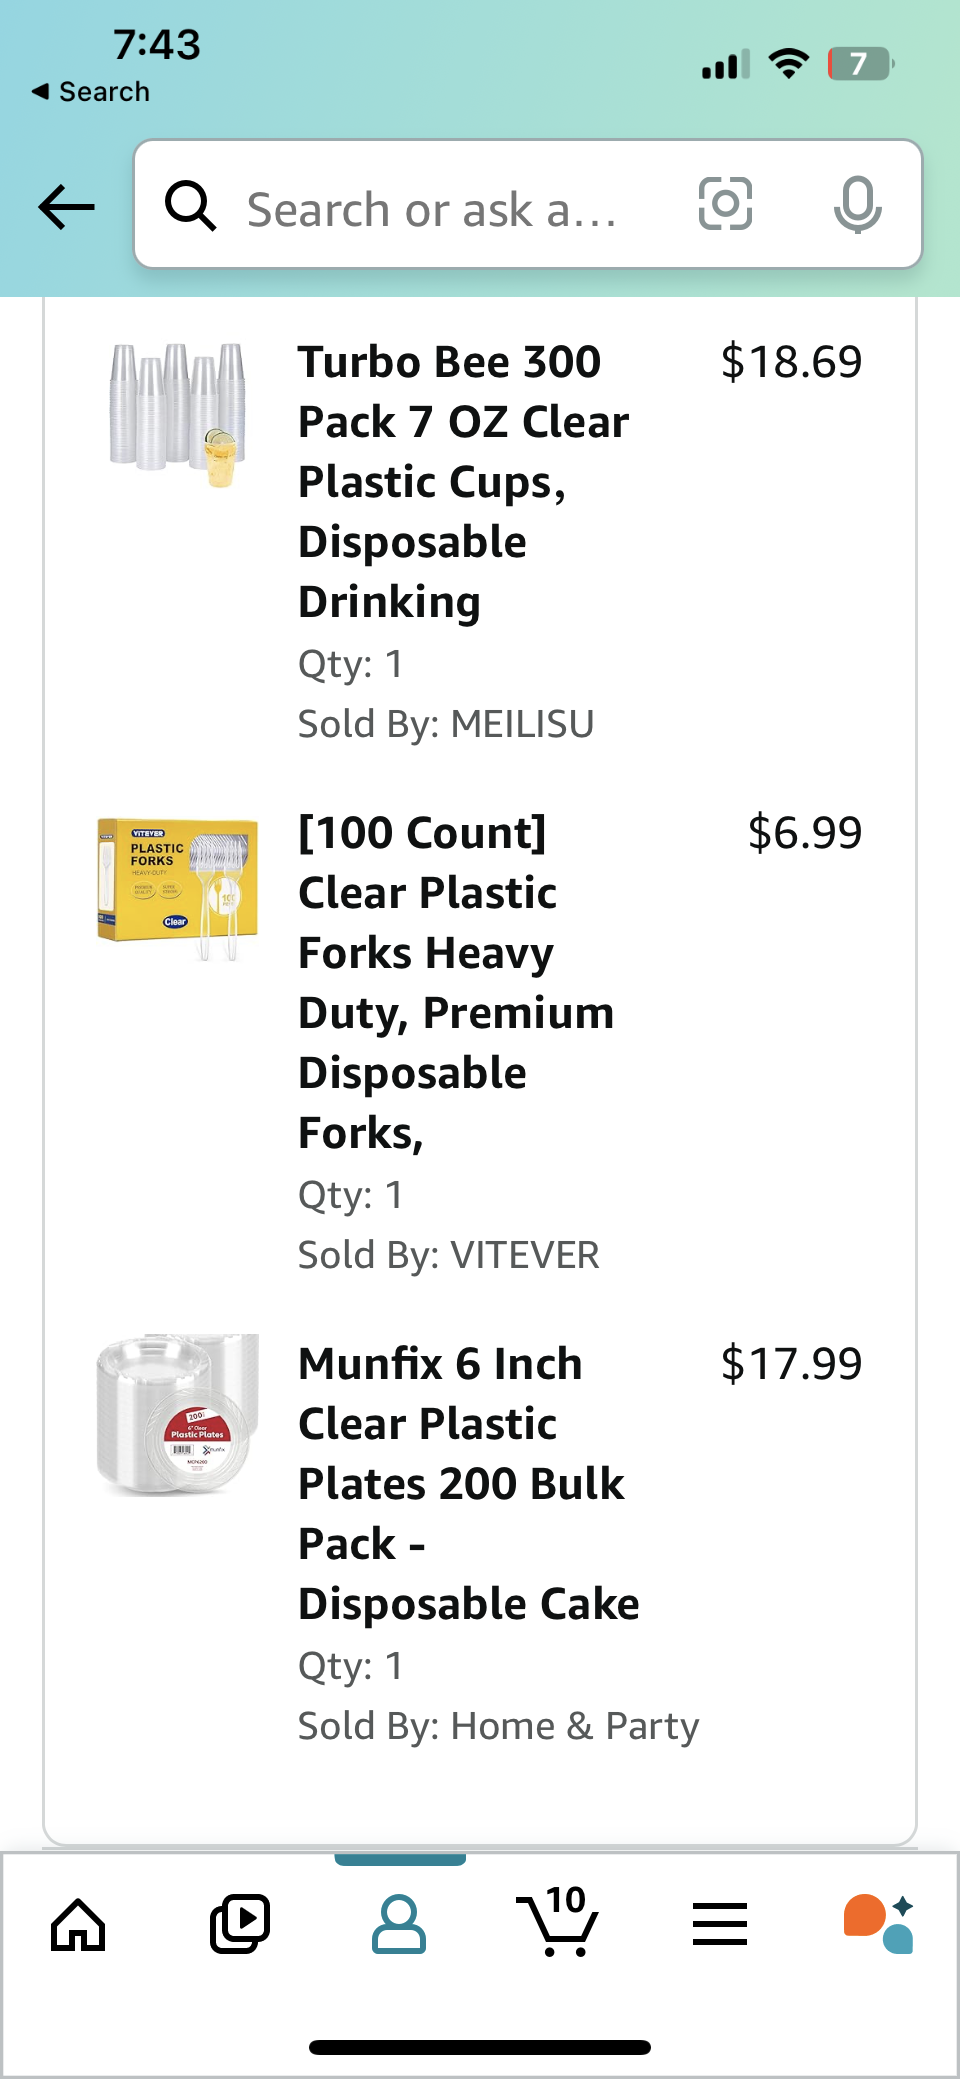960x2079 pixels.
Task: Open your profile account icon
Action: pos(399,1923)
